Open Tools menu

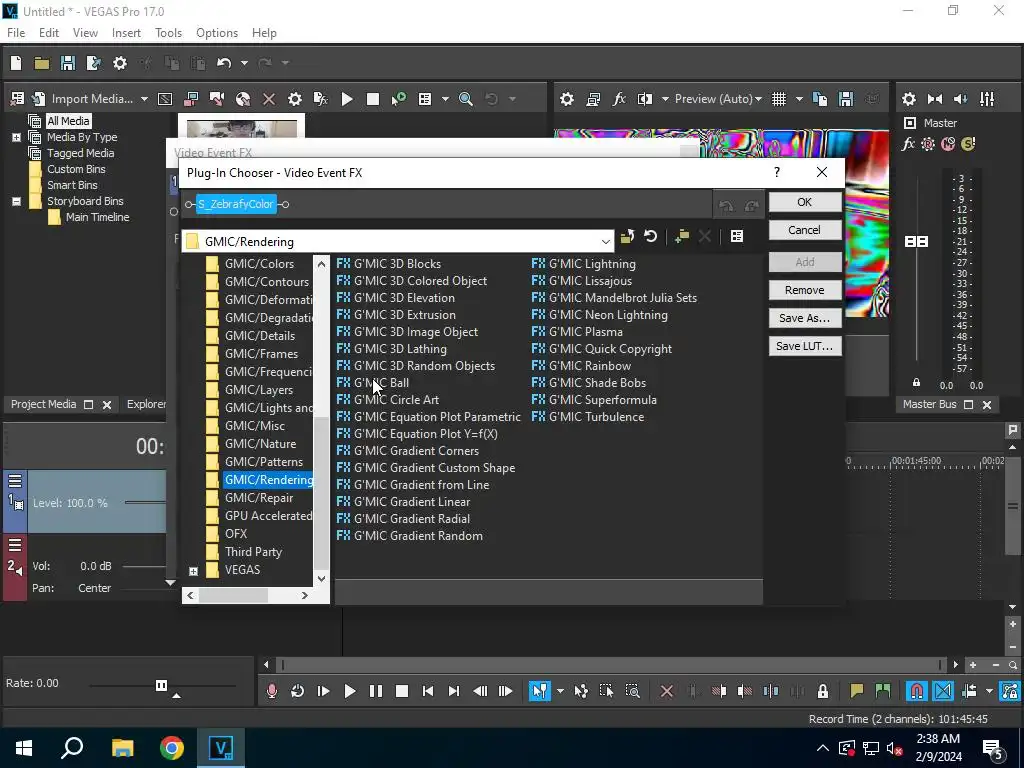168,33
